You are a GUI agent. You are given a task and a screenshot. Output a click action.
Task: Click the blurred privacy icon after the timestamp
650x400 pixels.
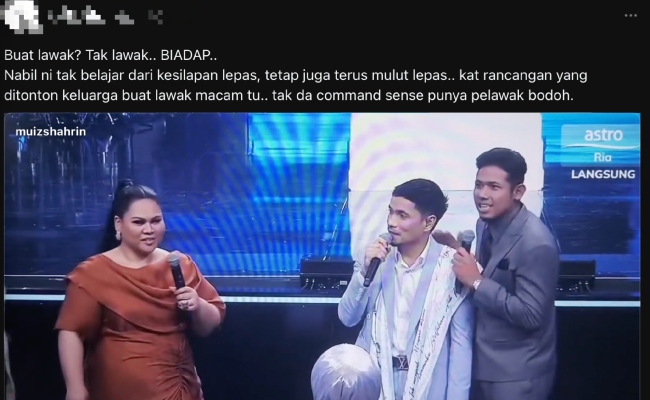(x=155, y=17)
